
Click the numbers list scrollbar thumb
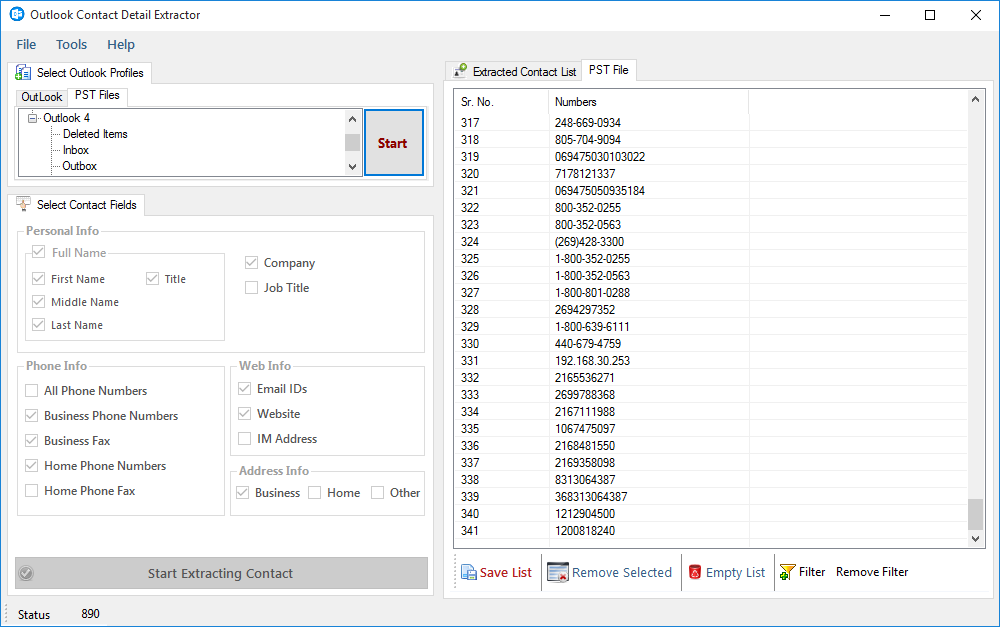pos(975,514)
